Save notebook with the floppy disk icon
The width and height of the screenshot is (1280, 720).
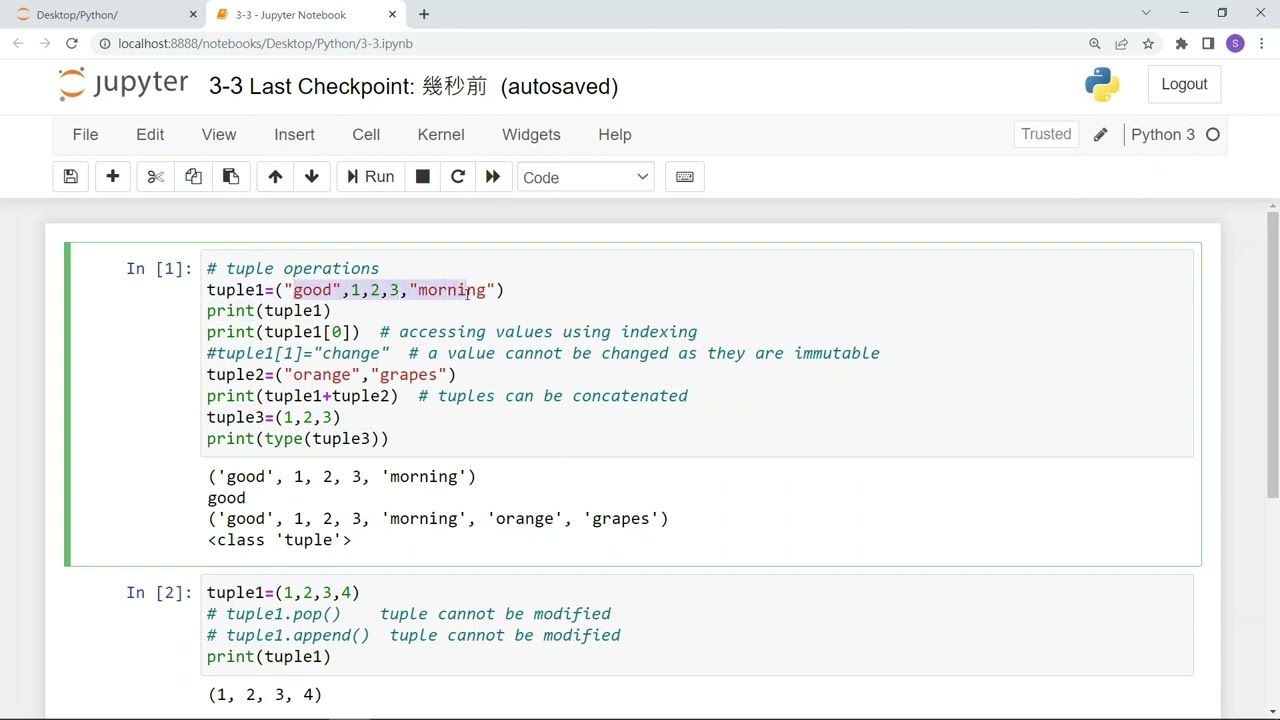70,177
